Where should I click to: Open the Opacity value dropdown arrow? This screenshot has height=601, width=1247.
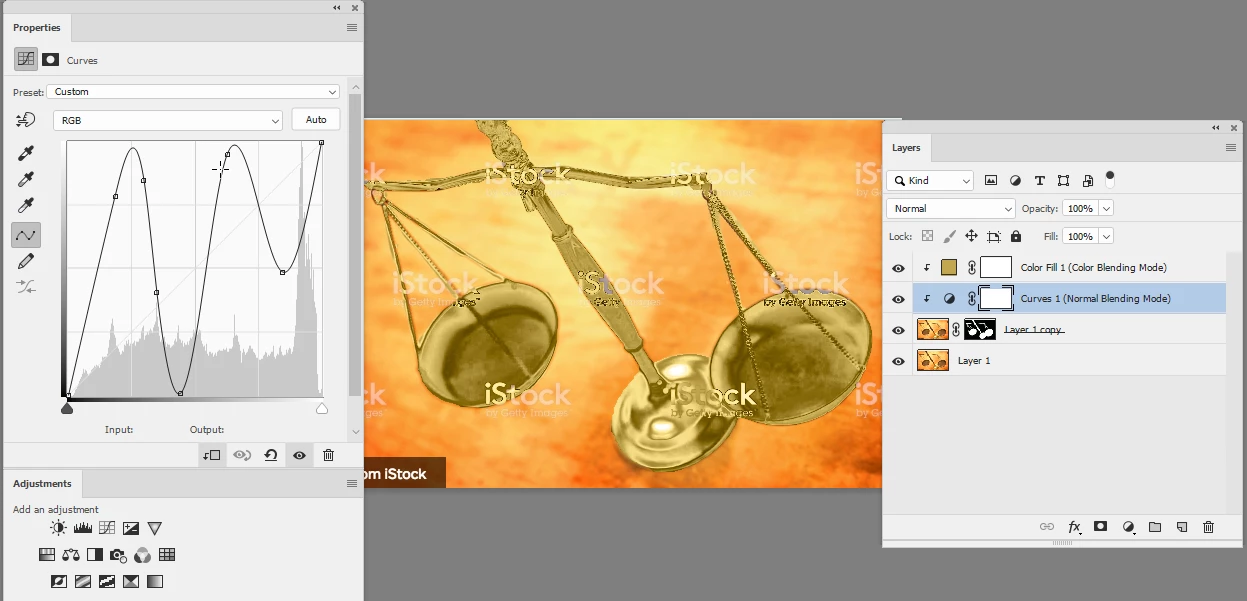pos(1106,209)
